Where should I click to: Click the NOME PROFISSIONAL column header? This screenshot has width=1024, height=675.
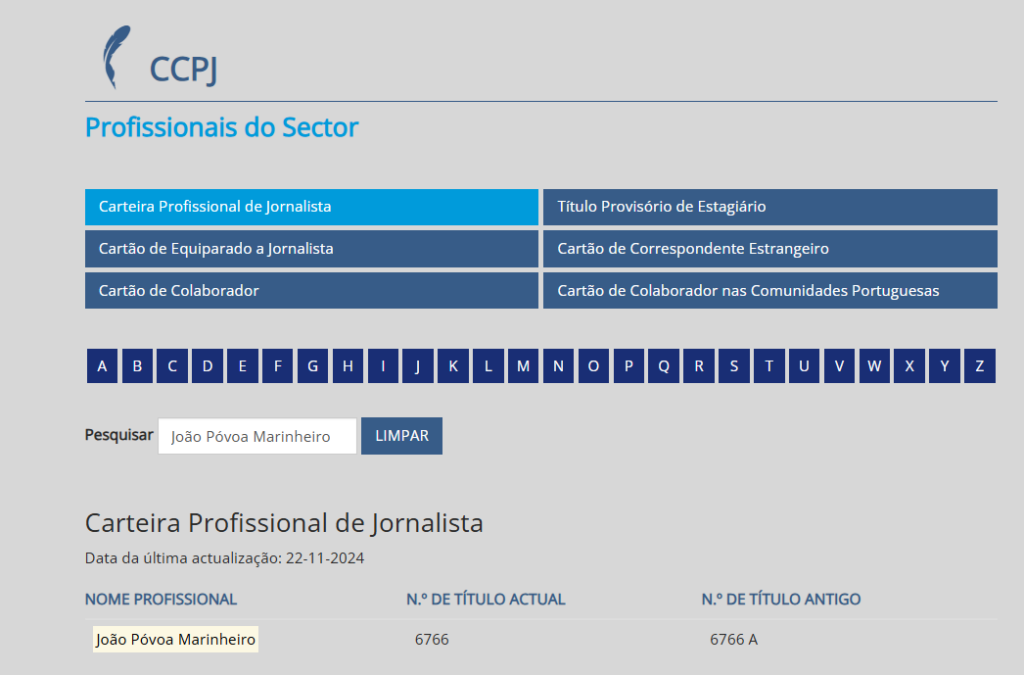161,599
